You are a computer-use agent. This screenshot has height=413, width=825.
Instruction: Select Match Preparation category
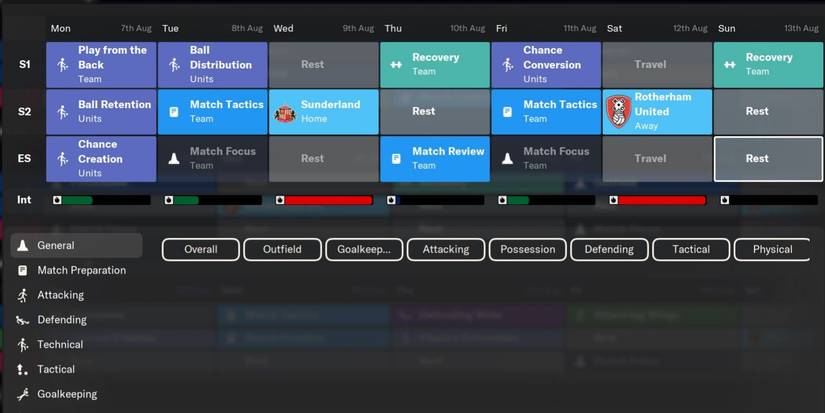(76, 270)
